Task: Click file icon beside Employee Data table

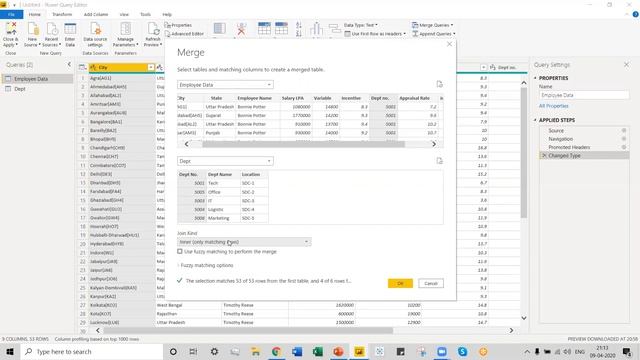Action: [x=440, y=84]
